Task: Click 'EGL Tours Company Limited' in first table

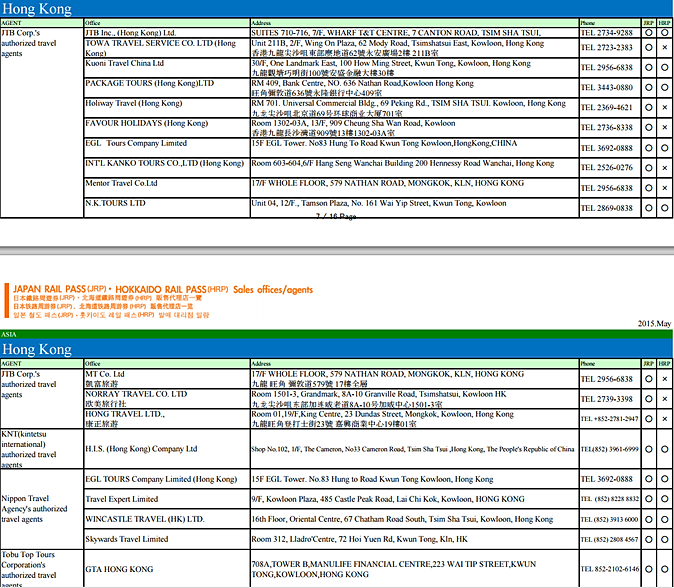Action: pos(136,143)
